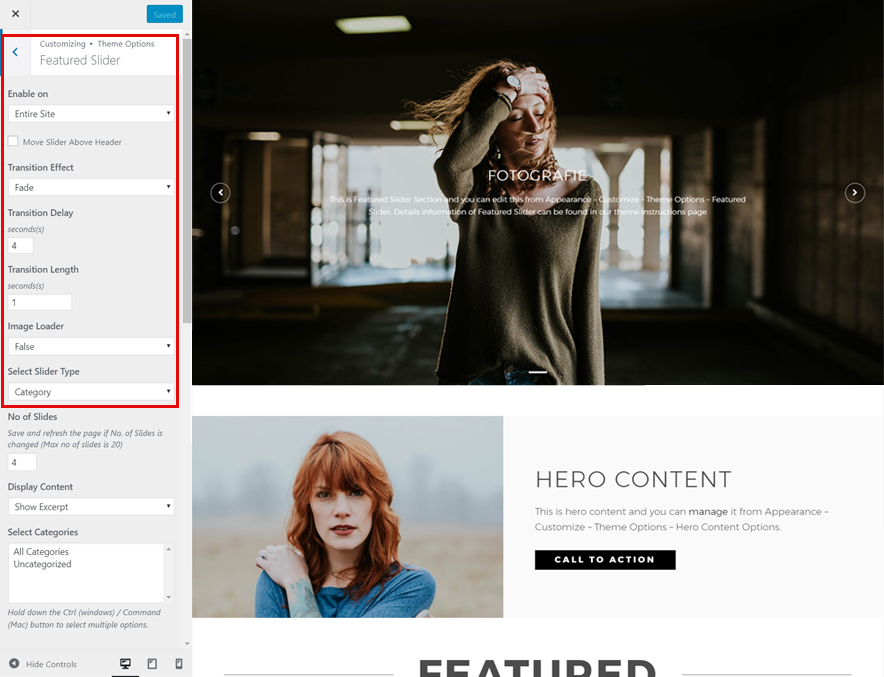Switch to desktop preview device icon
Viewport: 884px width, 677px height.
pyautogui.click(x=125, y=663)
